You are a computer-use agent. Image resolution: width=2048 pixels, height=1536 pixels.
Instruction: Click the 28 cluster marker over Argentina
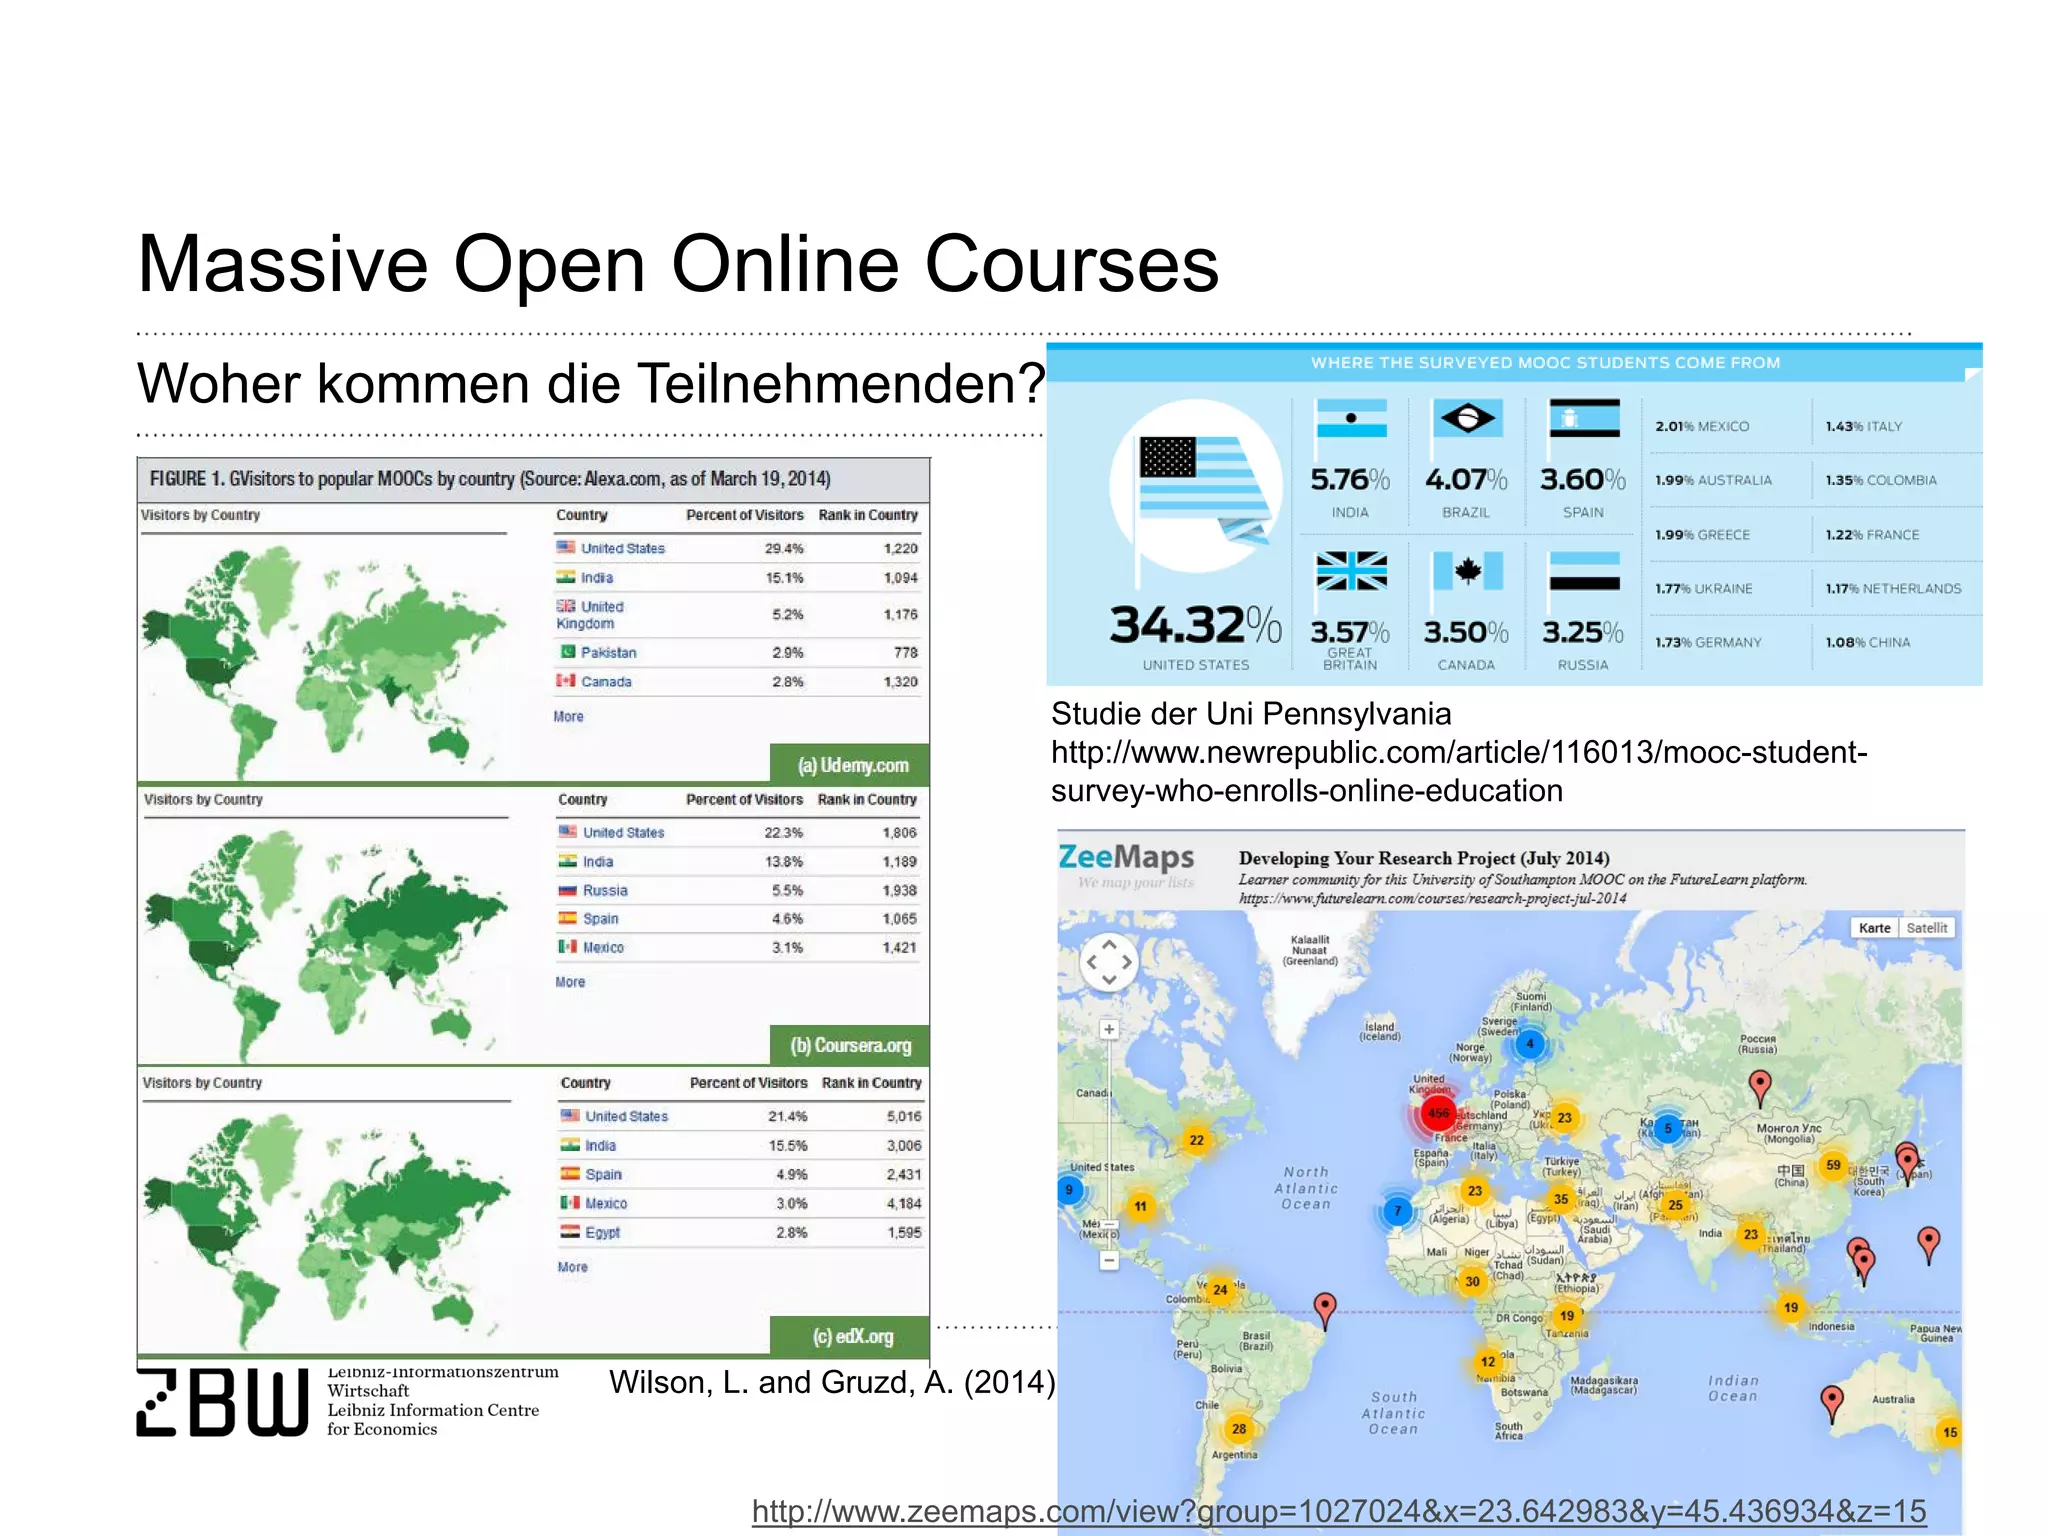[1239, 1429]
